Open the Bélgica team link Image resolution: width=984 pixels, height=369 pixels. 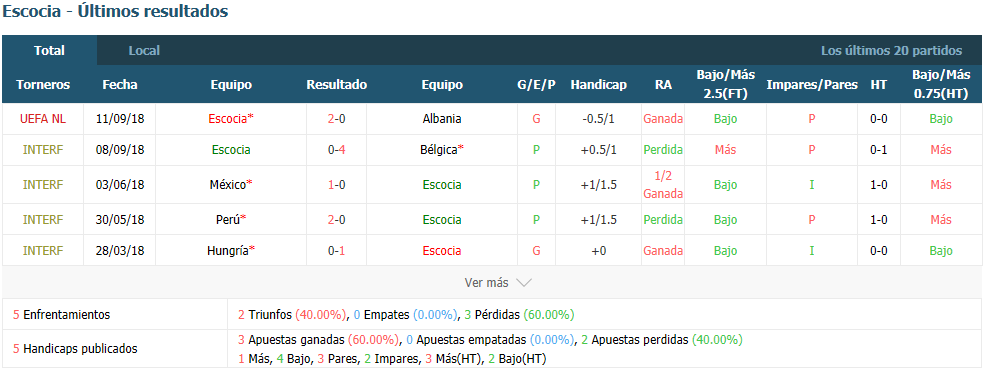[442, 150]
